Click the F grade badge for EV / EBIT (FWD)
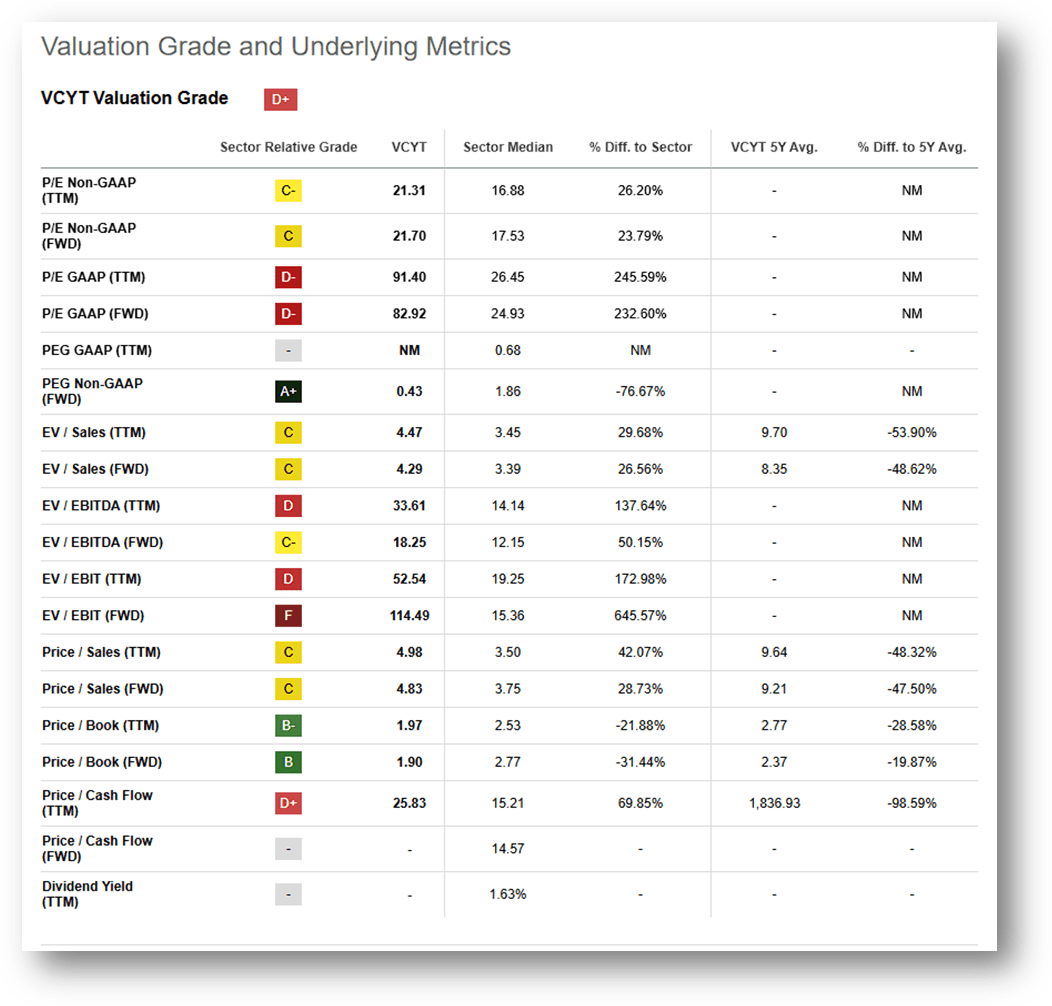The height and width of the screenshot is (1006, 1052). [x=288, y=615]
